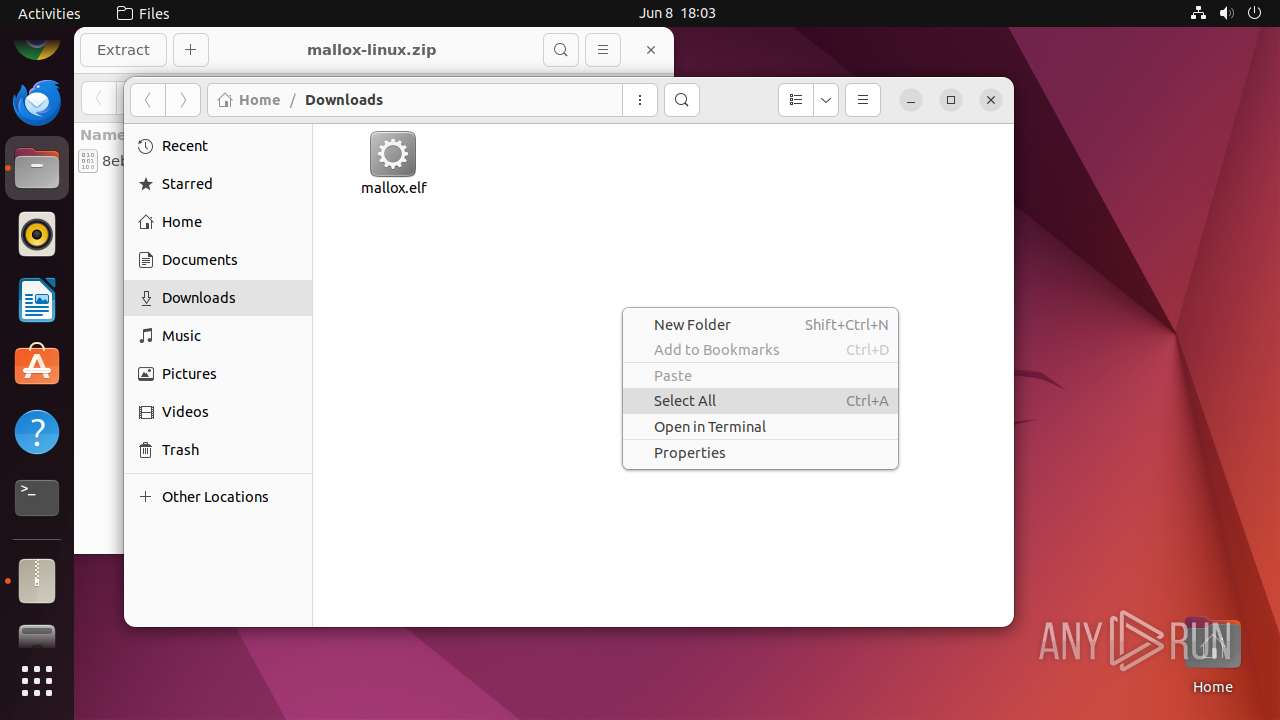Open archive manager hamburger menu

coord(602,50)
